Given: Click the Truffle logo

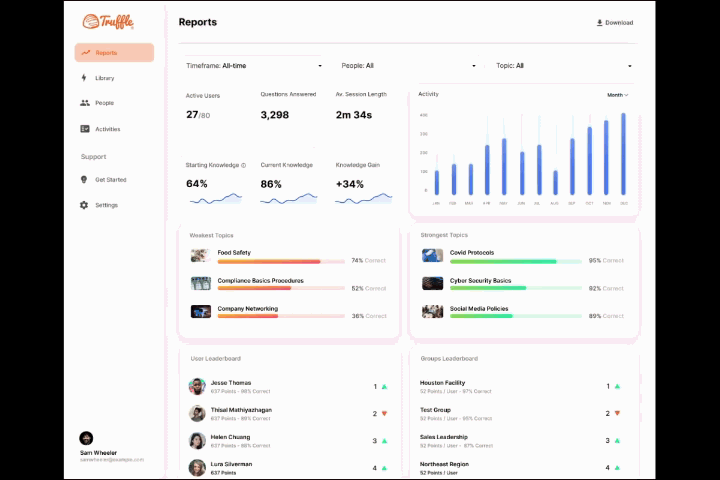Looking at the screenshot, I should pos(108,21).
